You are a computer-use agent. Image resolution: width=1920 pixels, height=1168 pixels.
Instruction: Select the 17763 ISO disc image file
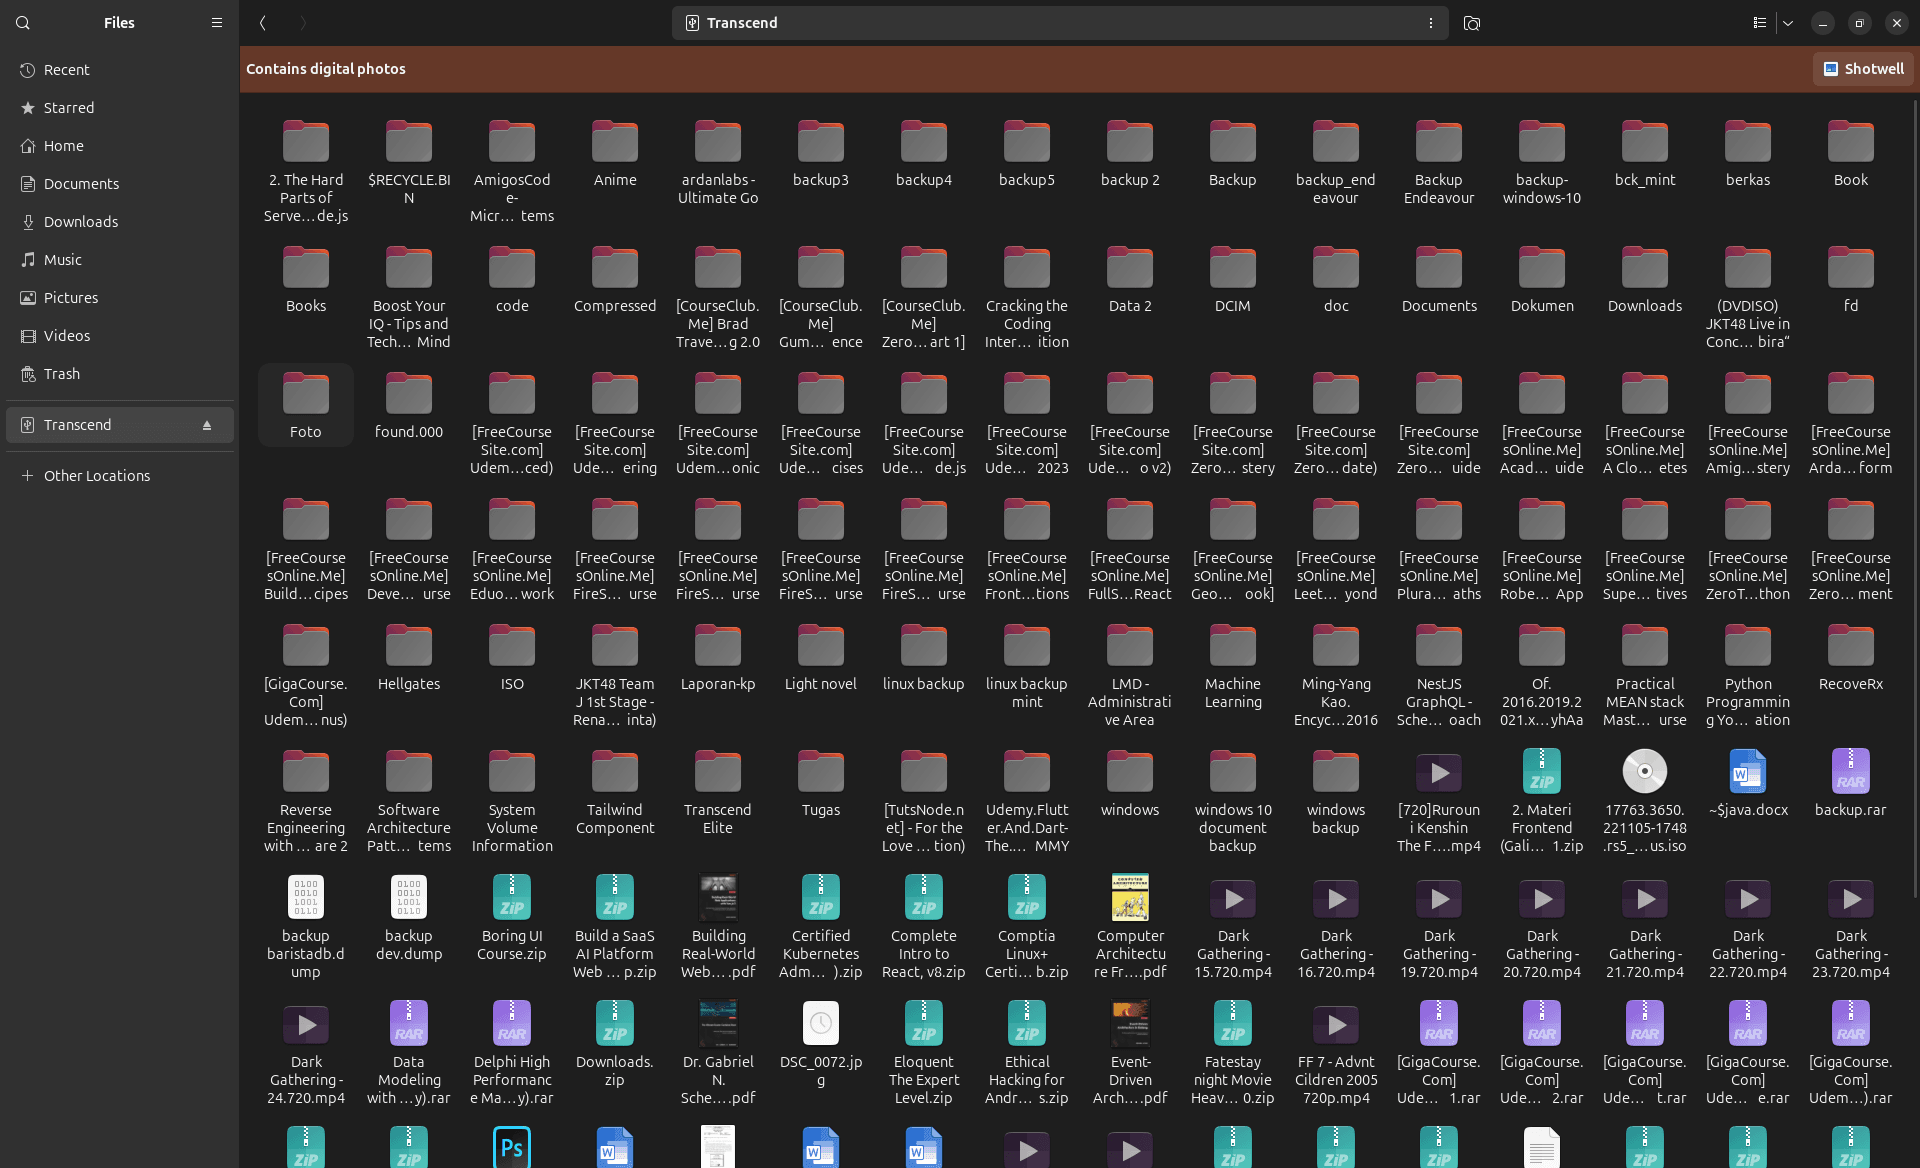(x=1645, y=801)
